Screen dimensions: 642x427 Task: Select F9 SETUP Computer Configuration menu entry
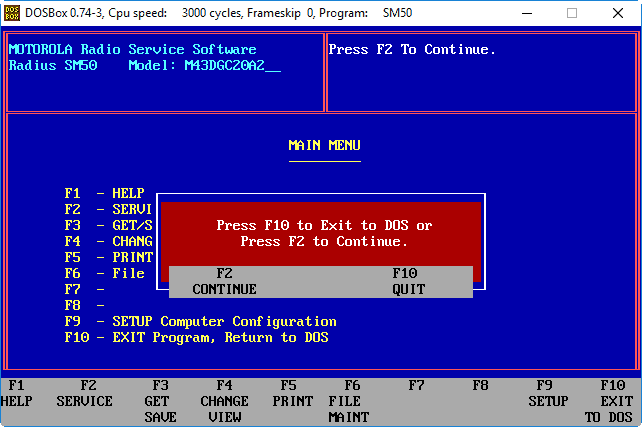coord(200,322)
